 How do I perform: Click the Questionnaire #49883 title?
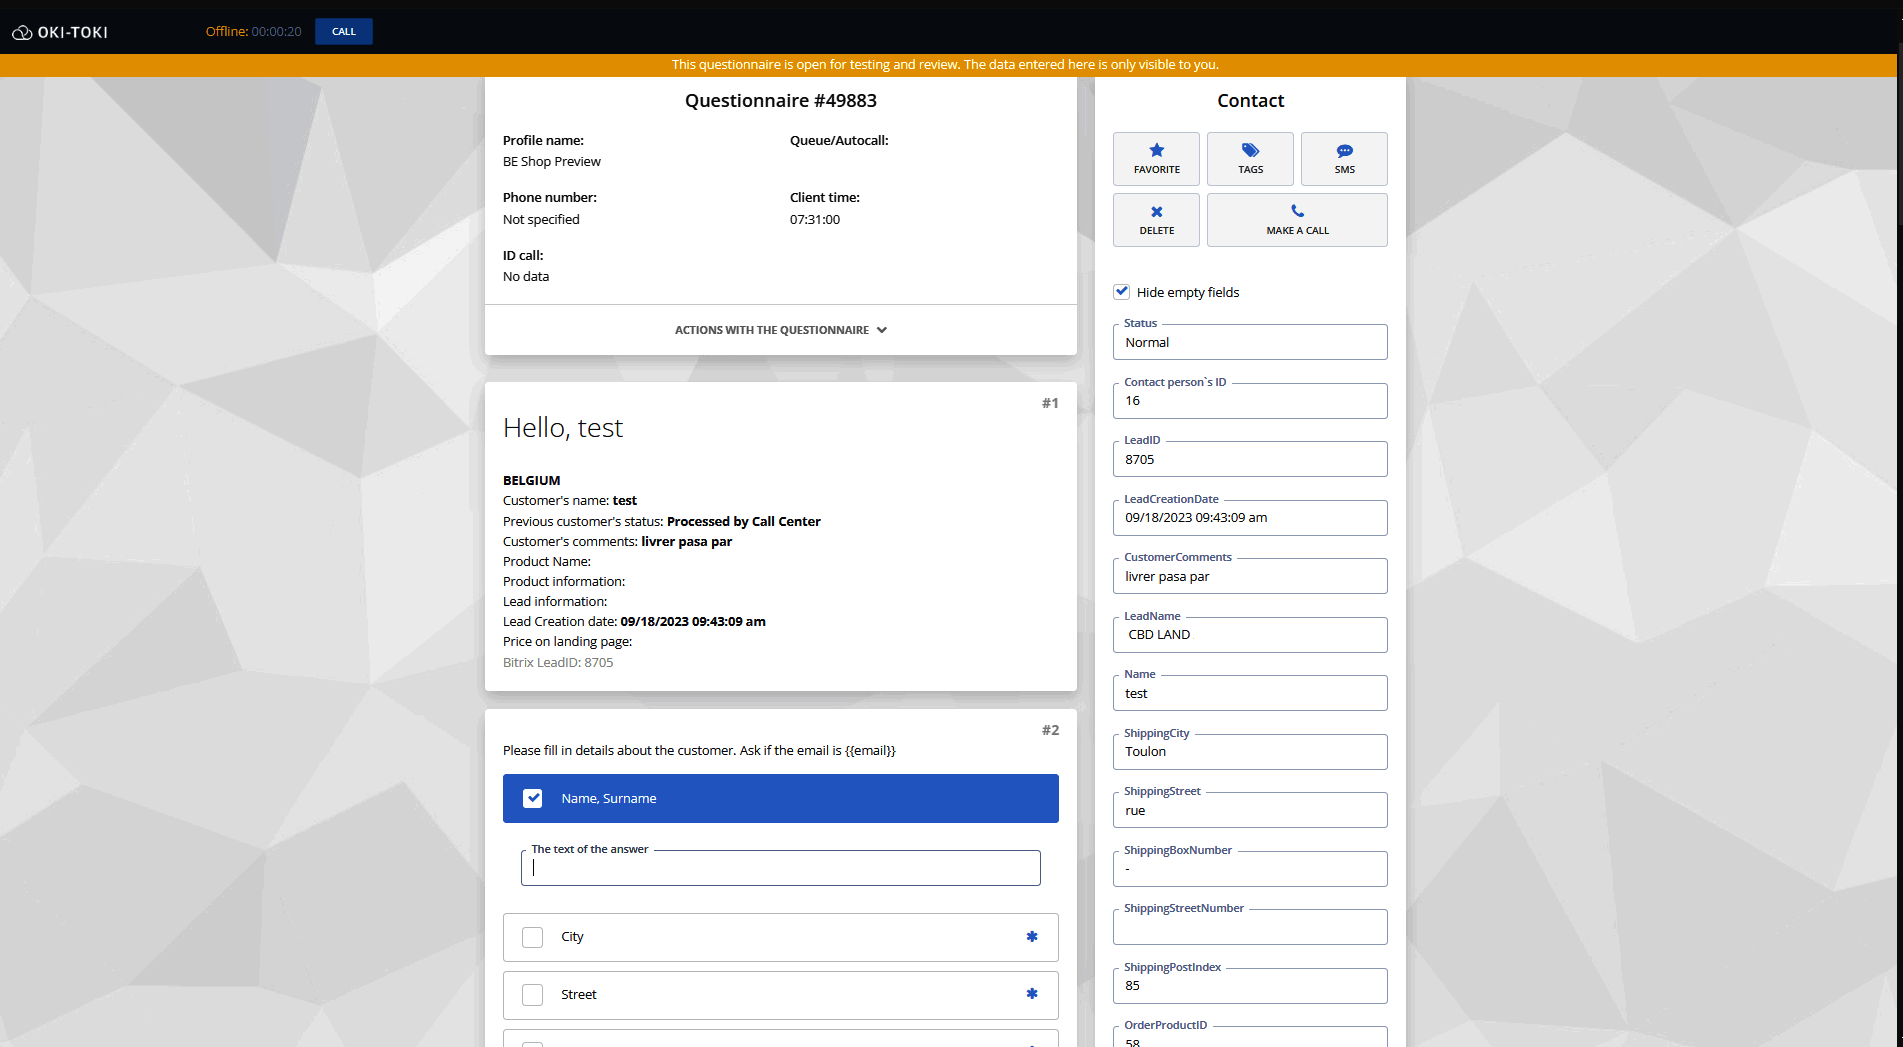coord(781,101)
